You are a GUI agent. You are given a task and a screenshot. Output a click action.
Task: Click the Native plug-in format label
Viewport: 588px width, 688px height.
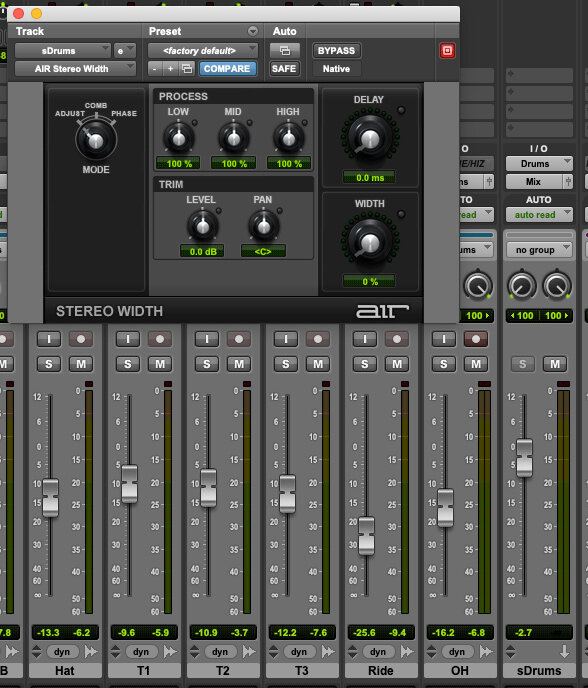[336, 69]
